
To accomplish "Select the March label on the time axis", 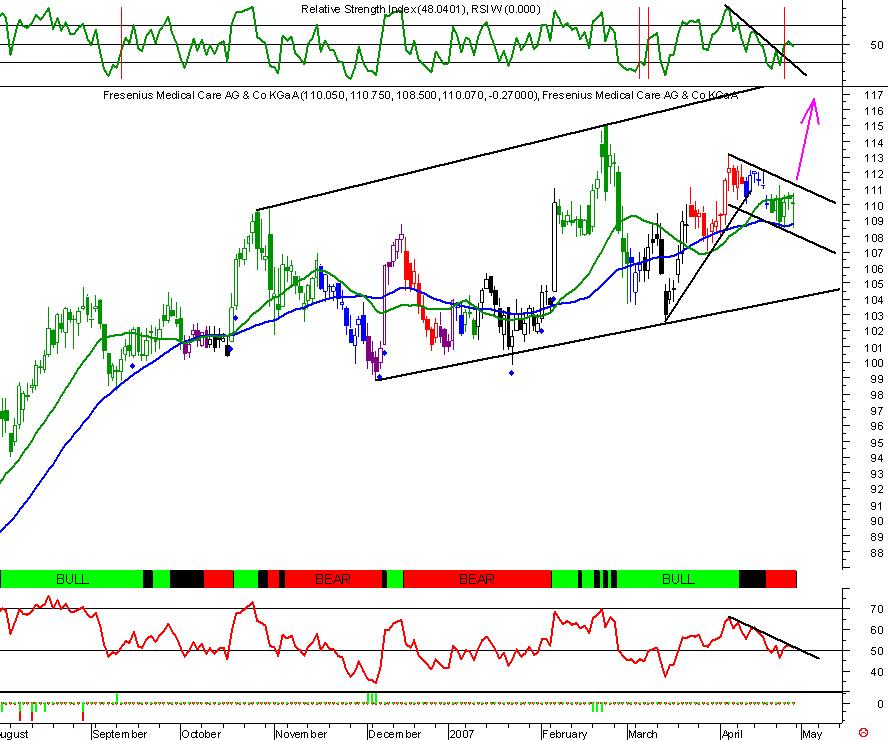I will click(643, 734).
